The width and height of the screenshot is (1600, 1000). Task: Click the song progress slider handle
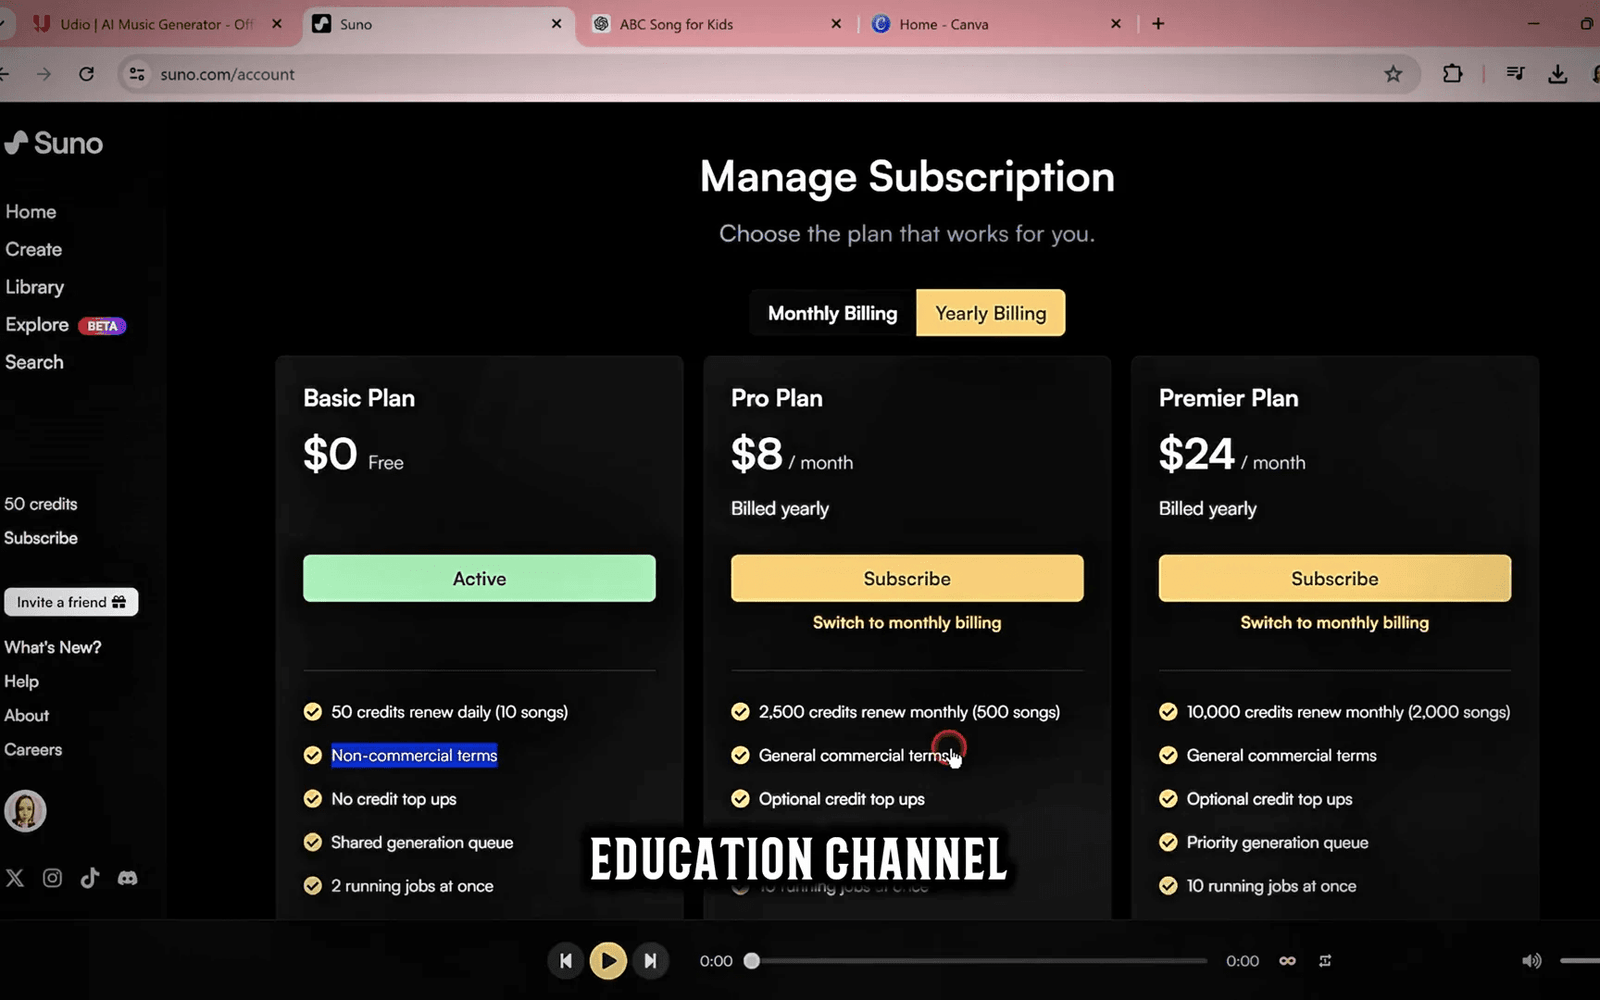752,961
